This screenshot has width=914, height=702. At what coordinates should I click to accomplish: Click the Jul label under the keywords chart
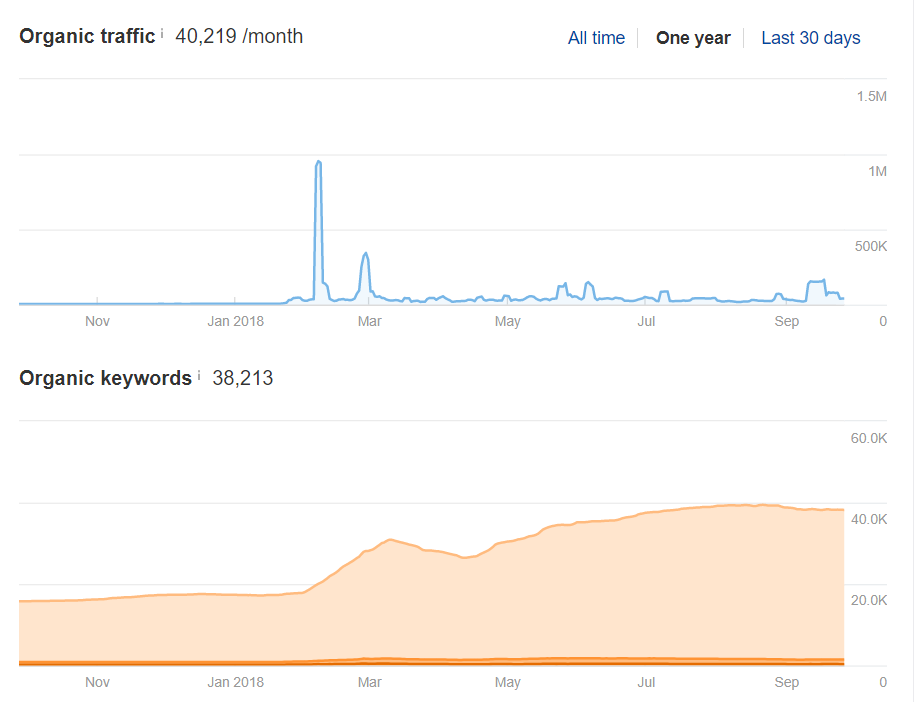click(647, 682)
